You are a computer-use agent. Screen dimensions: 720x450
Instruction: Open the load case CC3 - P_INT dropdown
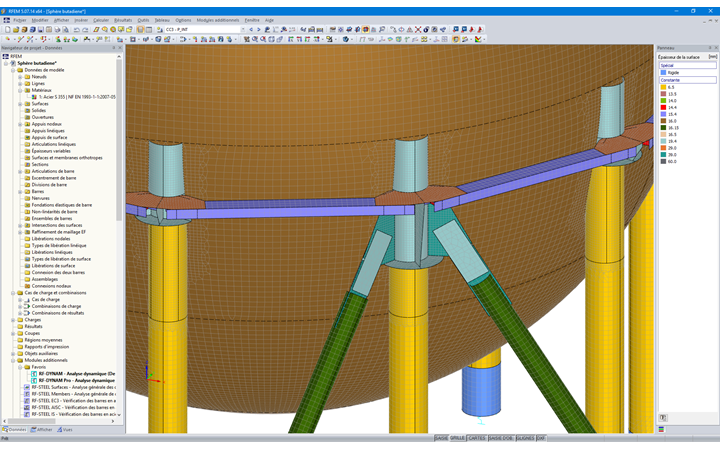tap(243, 29)
